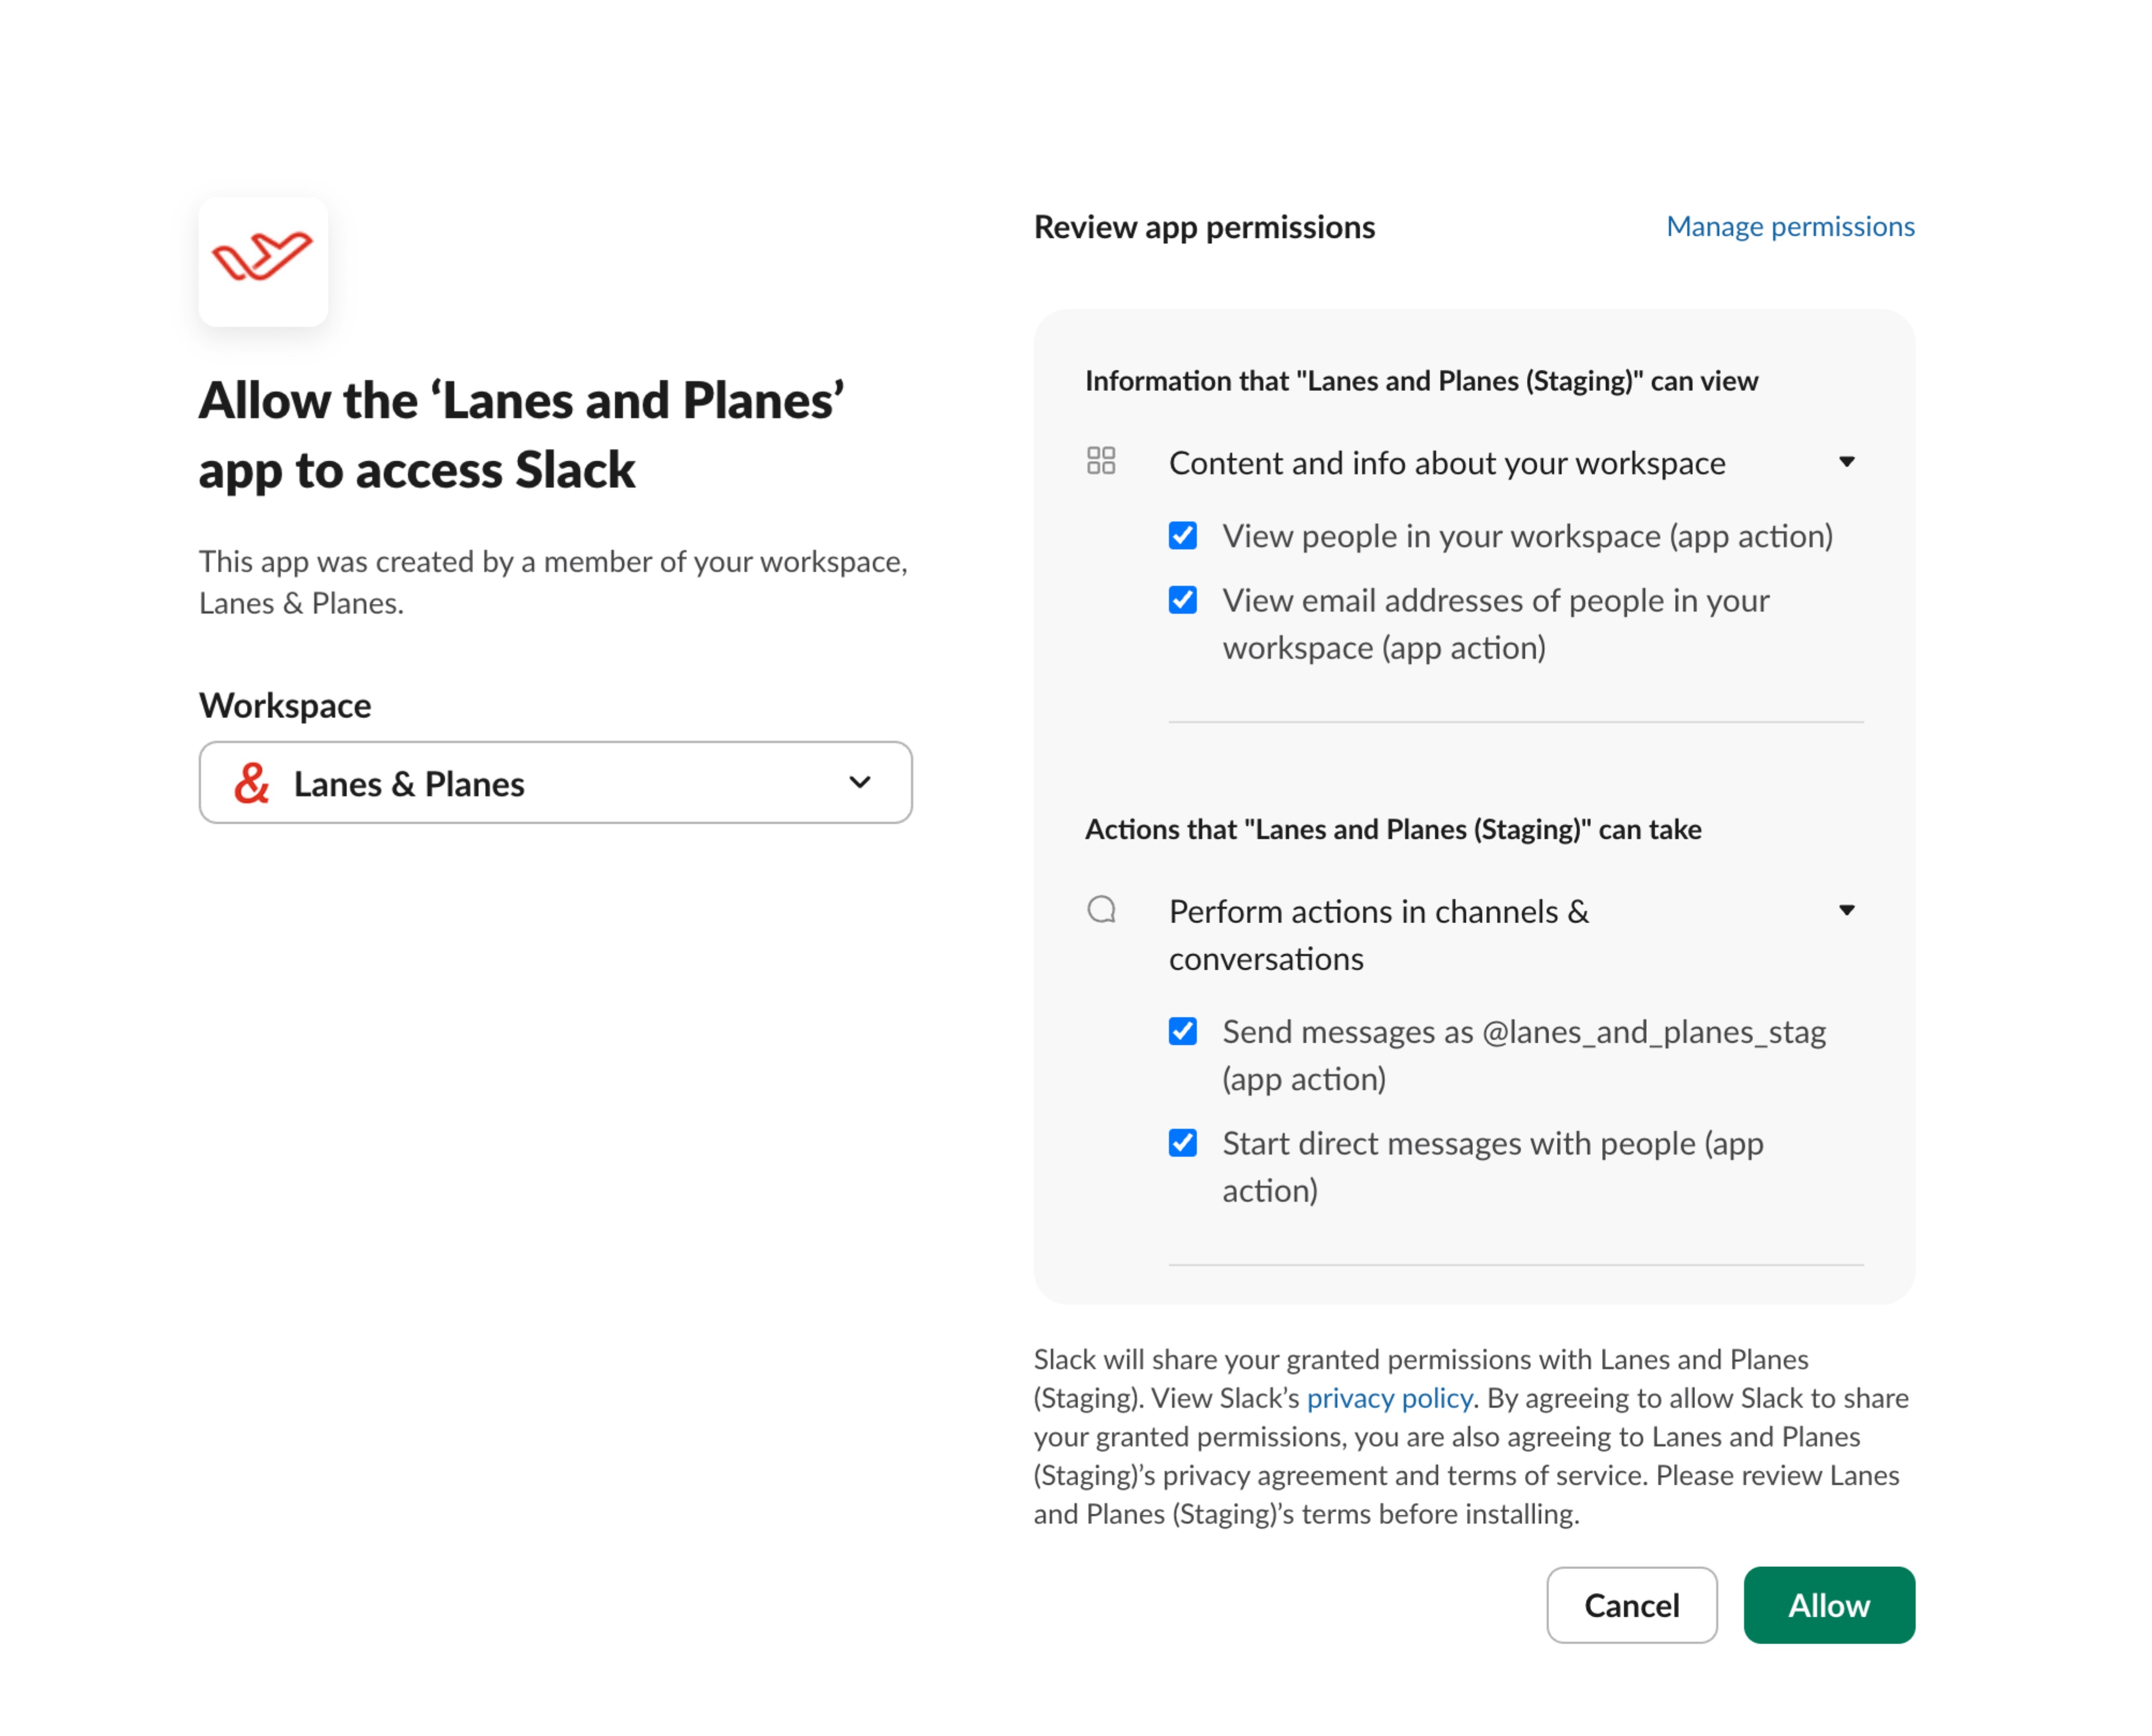Click the chat bubble conversations icon
This screenshot has width=2152, height=1736.
coord(1101,910)
